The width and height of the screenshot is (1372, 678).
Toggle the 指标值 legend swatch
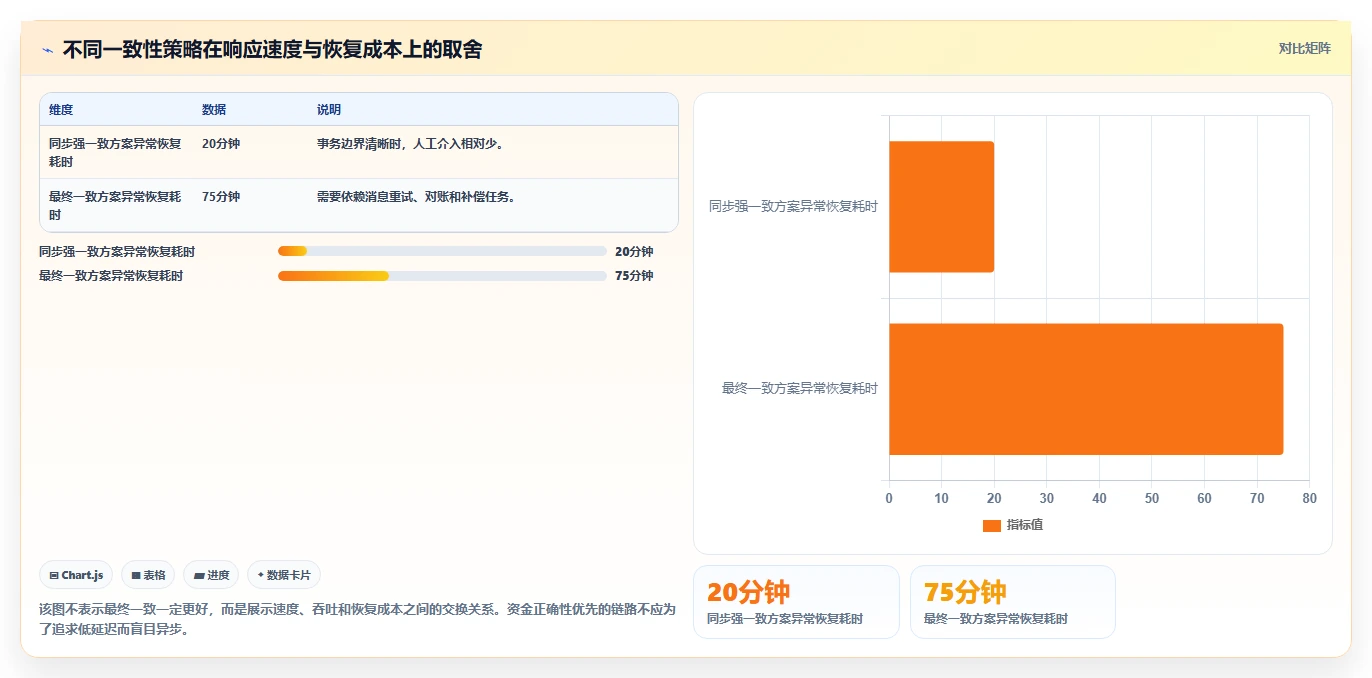(992, 525)
